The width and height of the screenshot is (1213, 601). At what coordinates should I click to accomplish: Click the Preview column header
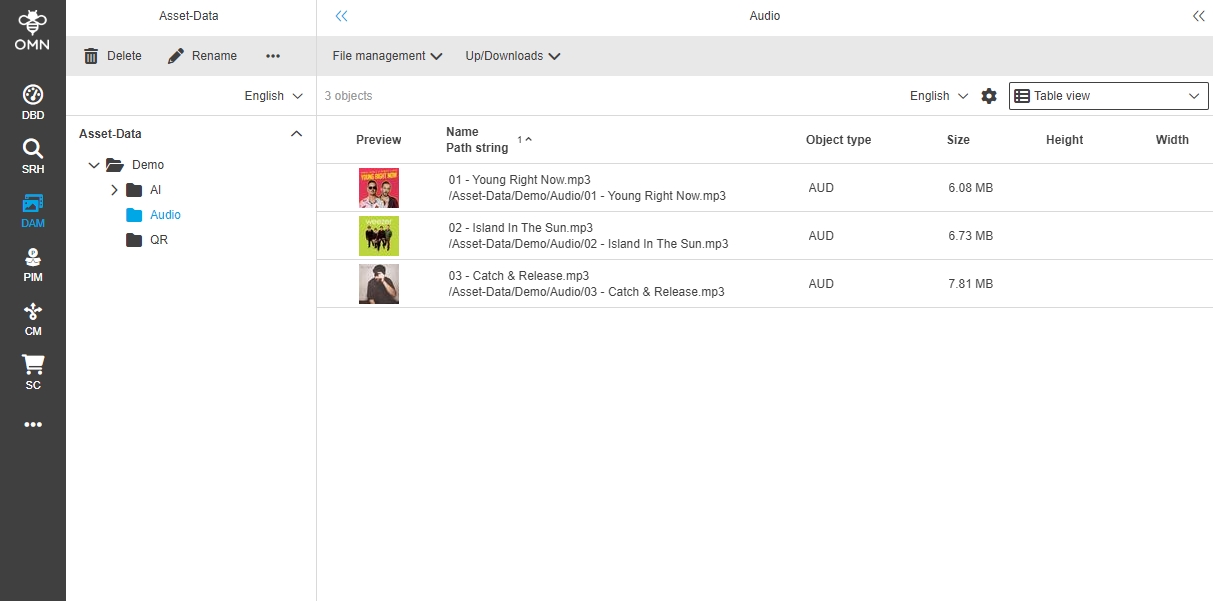379,140
